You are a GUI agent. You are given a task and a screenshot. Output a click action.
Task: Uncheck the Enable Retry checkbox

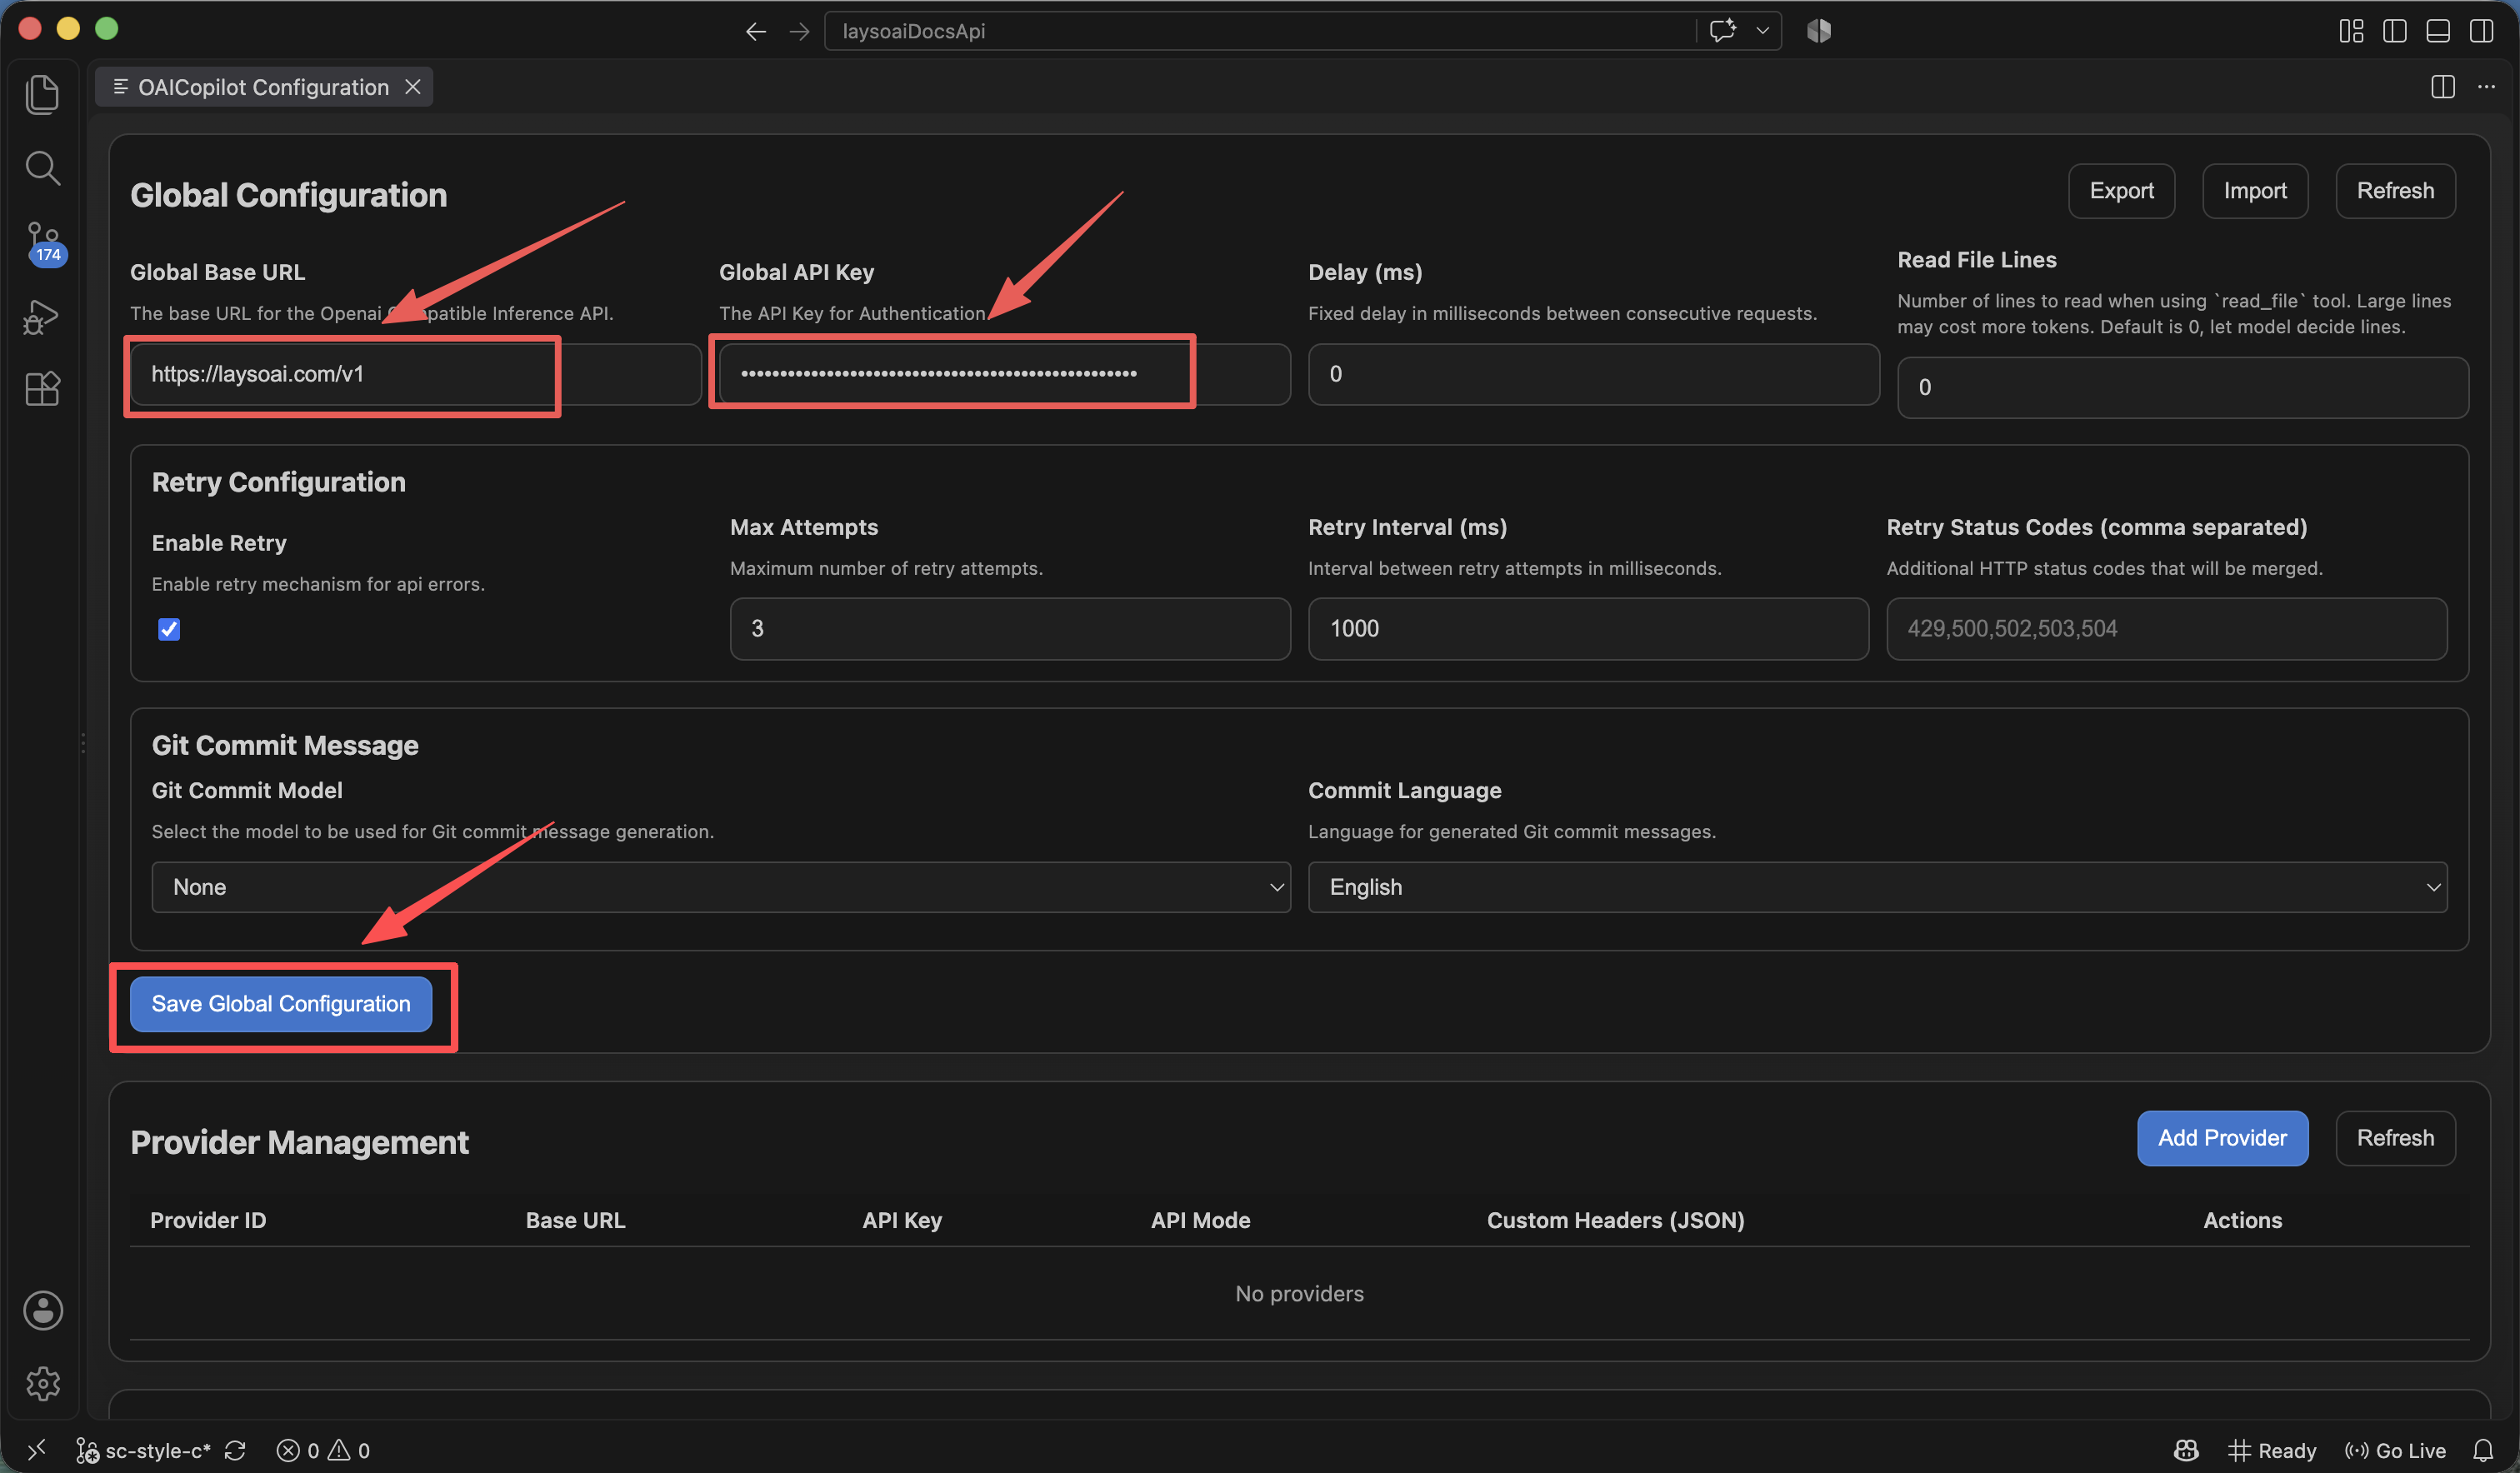click(x=169, y=629)
